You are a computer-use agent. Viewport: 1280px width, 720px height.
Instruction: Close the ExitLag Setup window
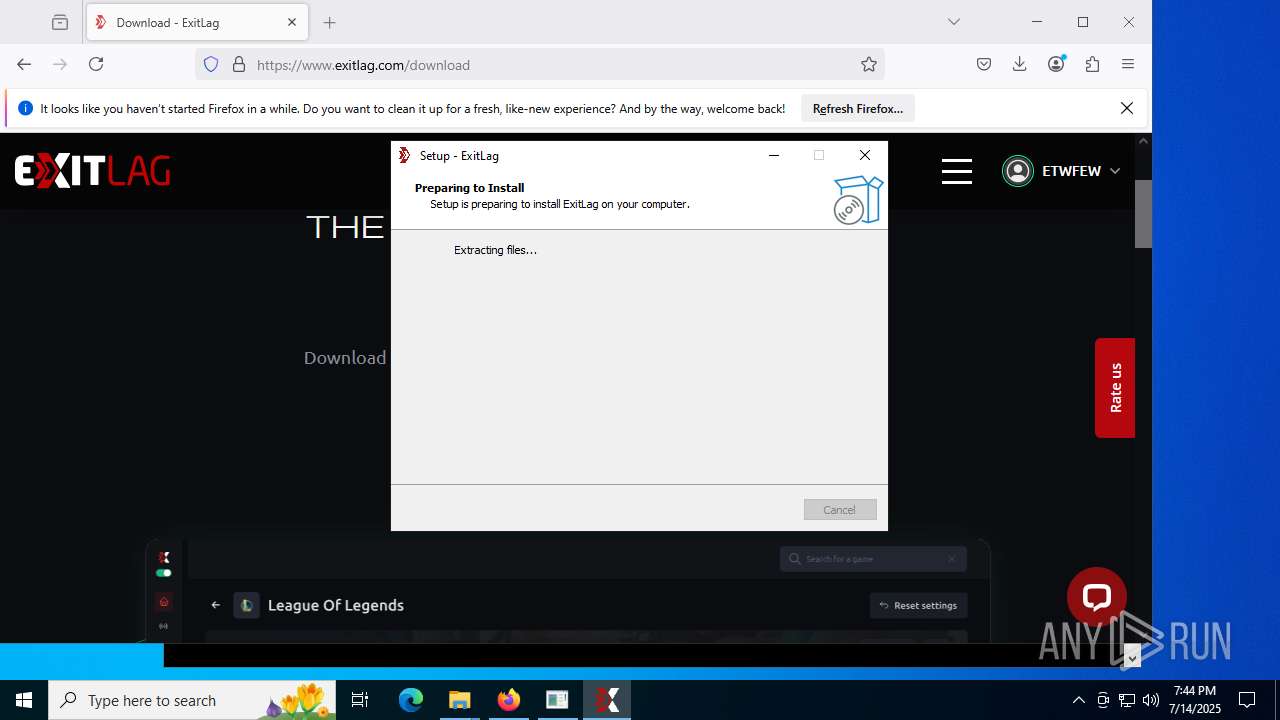click(x=865, y=155)
